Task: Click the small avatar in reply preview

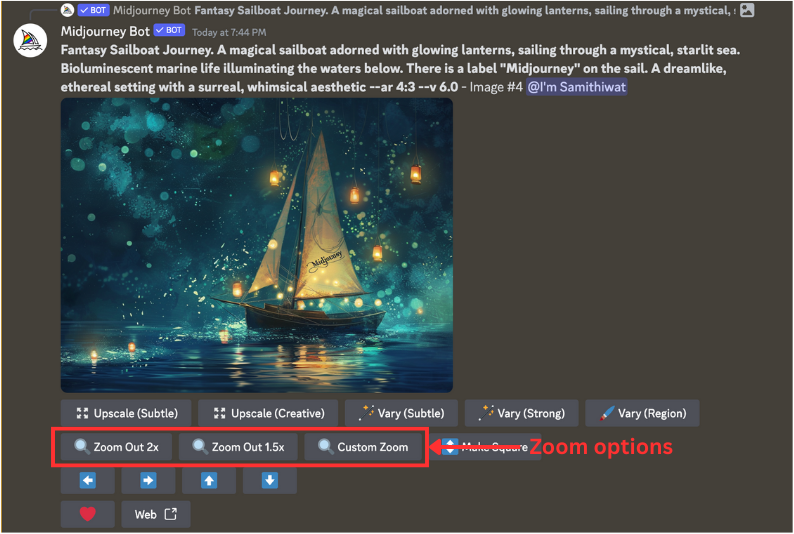Action: pos(67,10)
